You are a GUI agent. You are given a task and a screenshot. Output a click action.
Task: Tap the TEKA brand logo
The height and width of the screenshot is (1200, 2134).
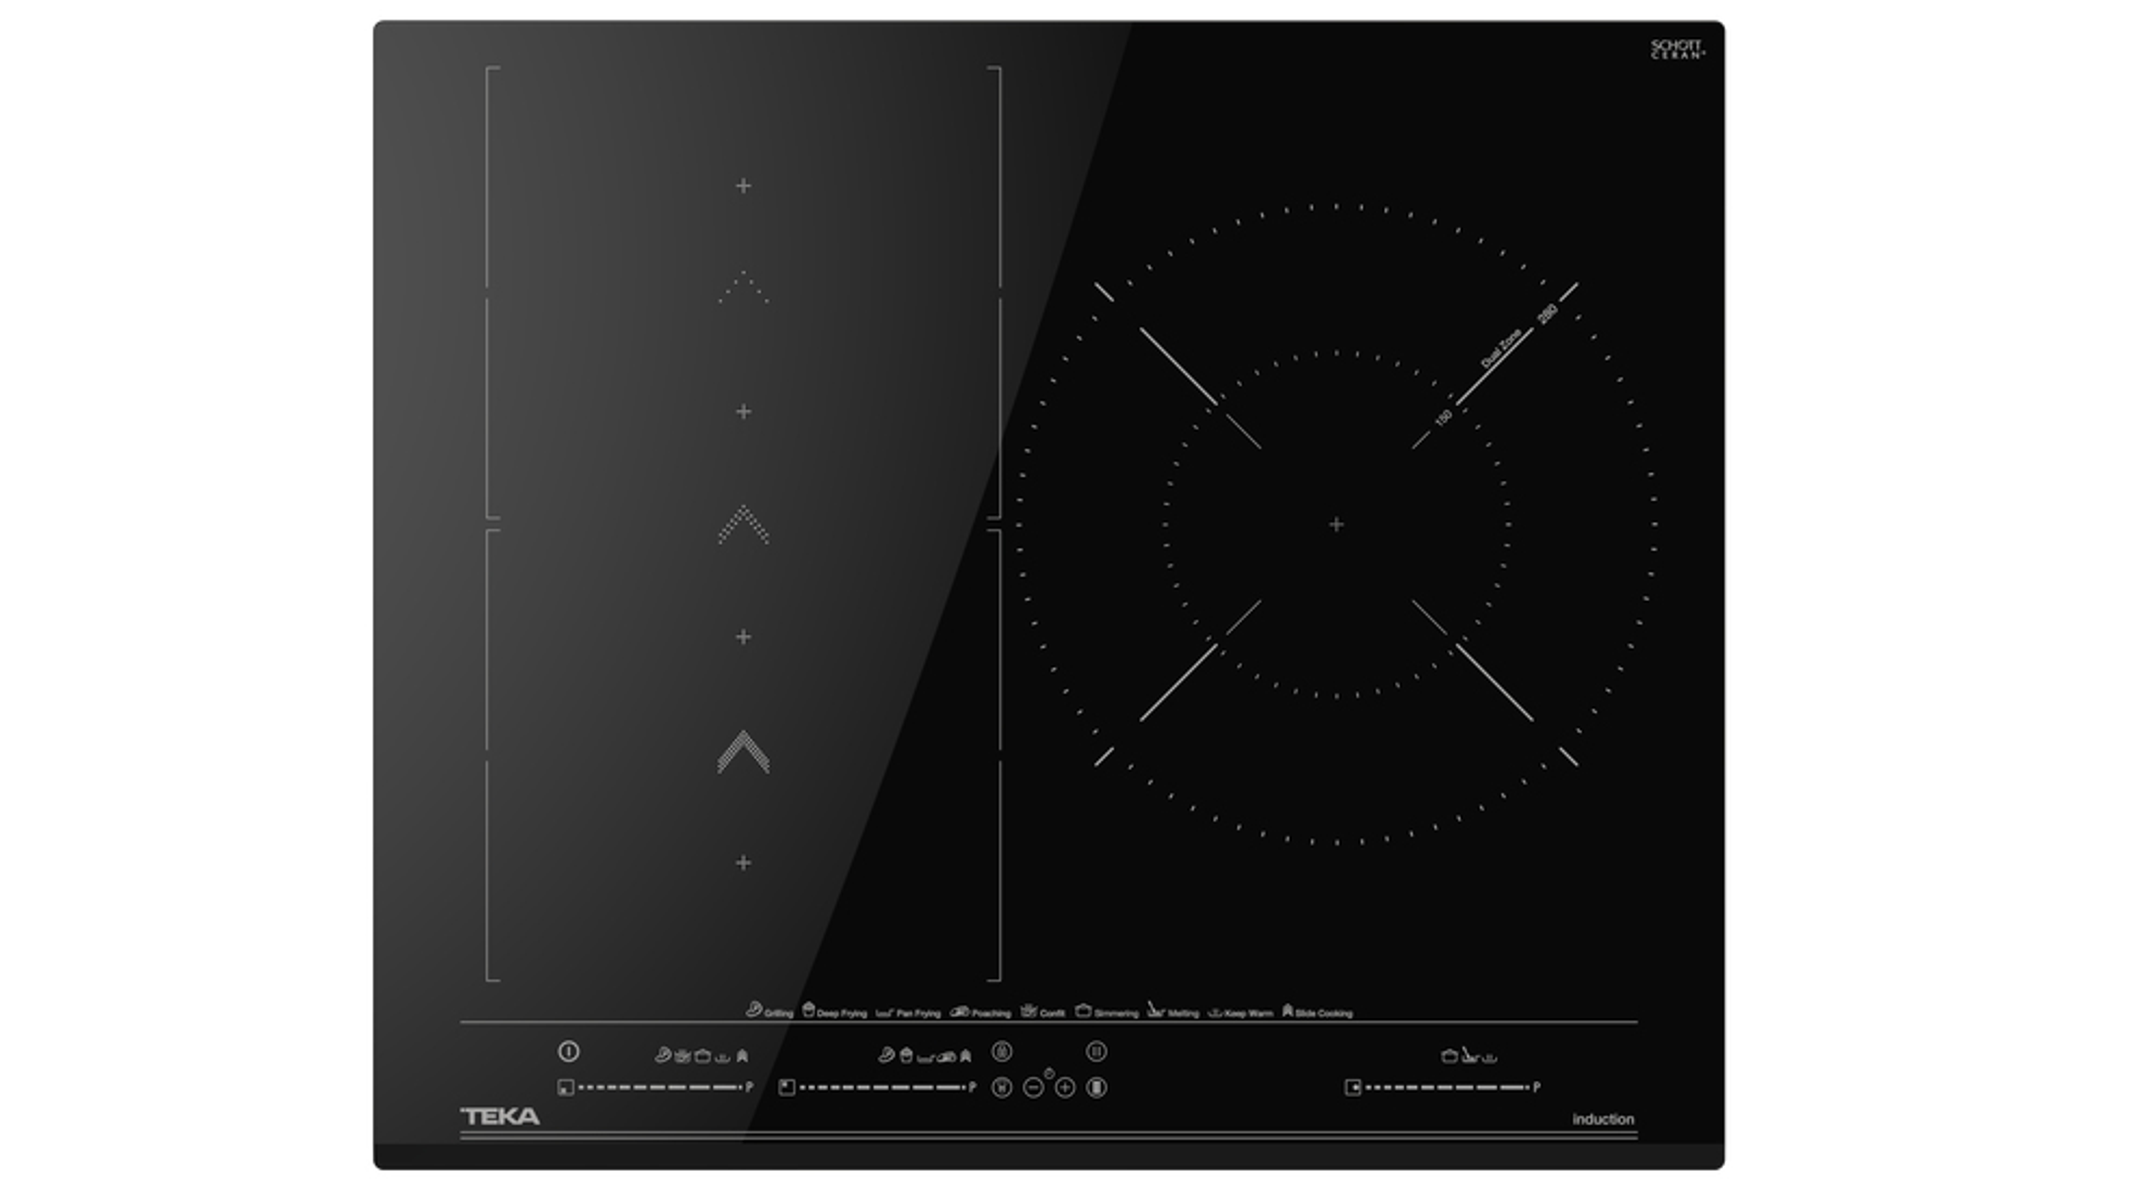(499, 1116)
